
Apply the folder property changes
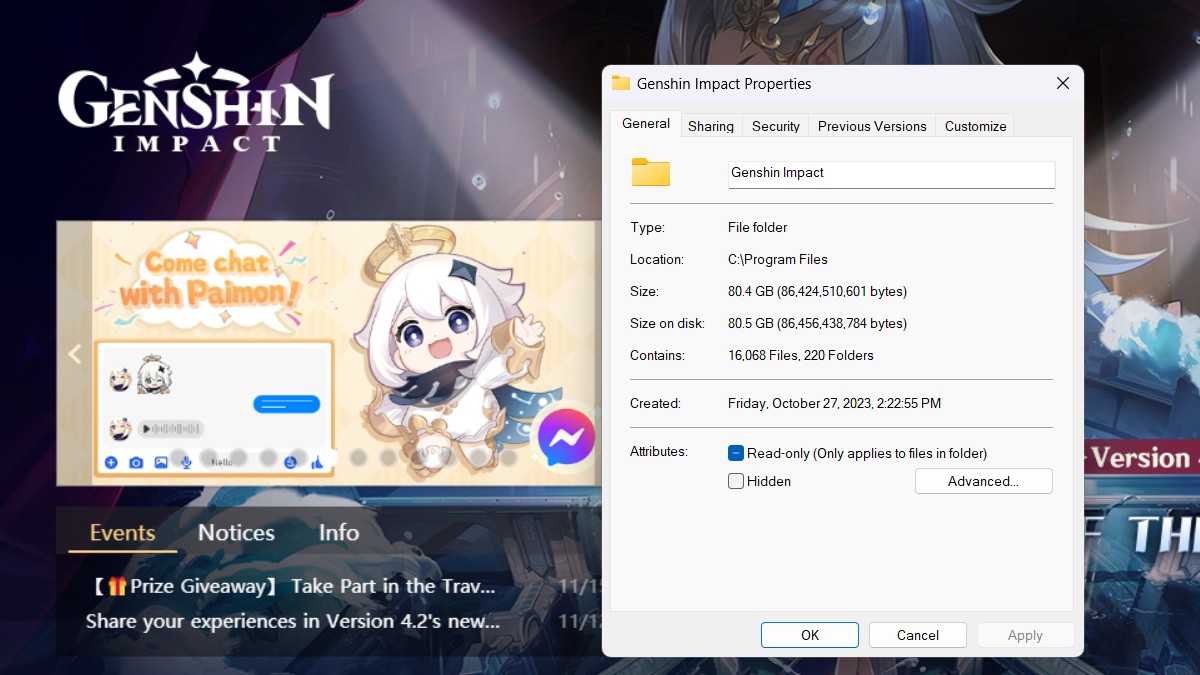1024,634
